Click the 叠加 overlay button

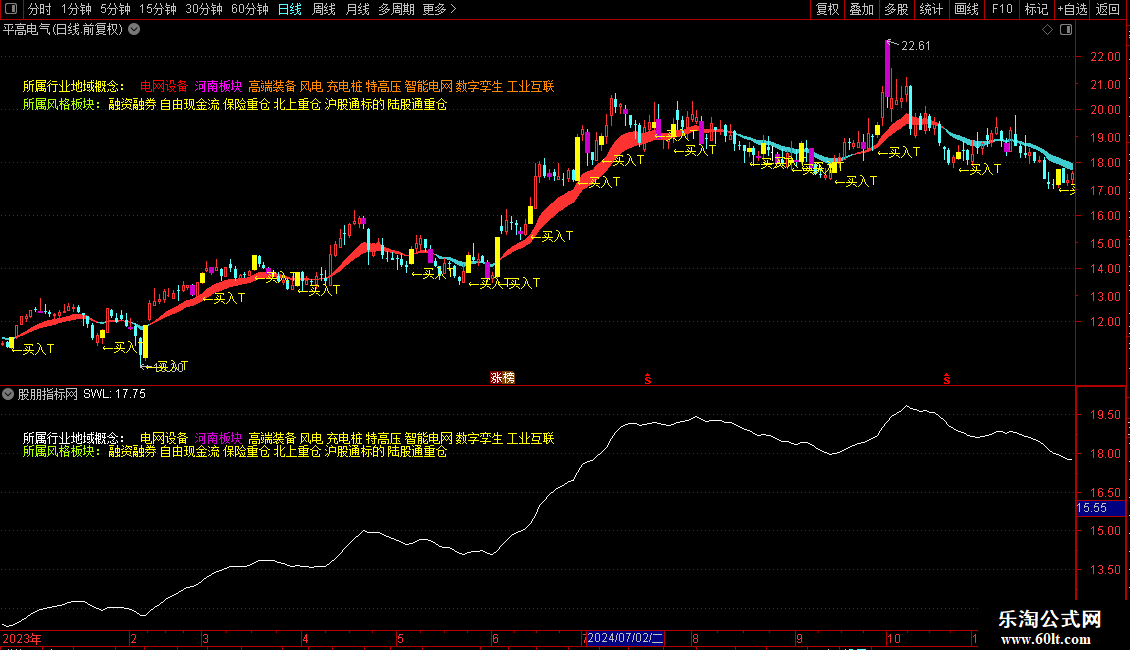pos(862,9)
